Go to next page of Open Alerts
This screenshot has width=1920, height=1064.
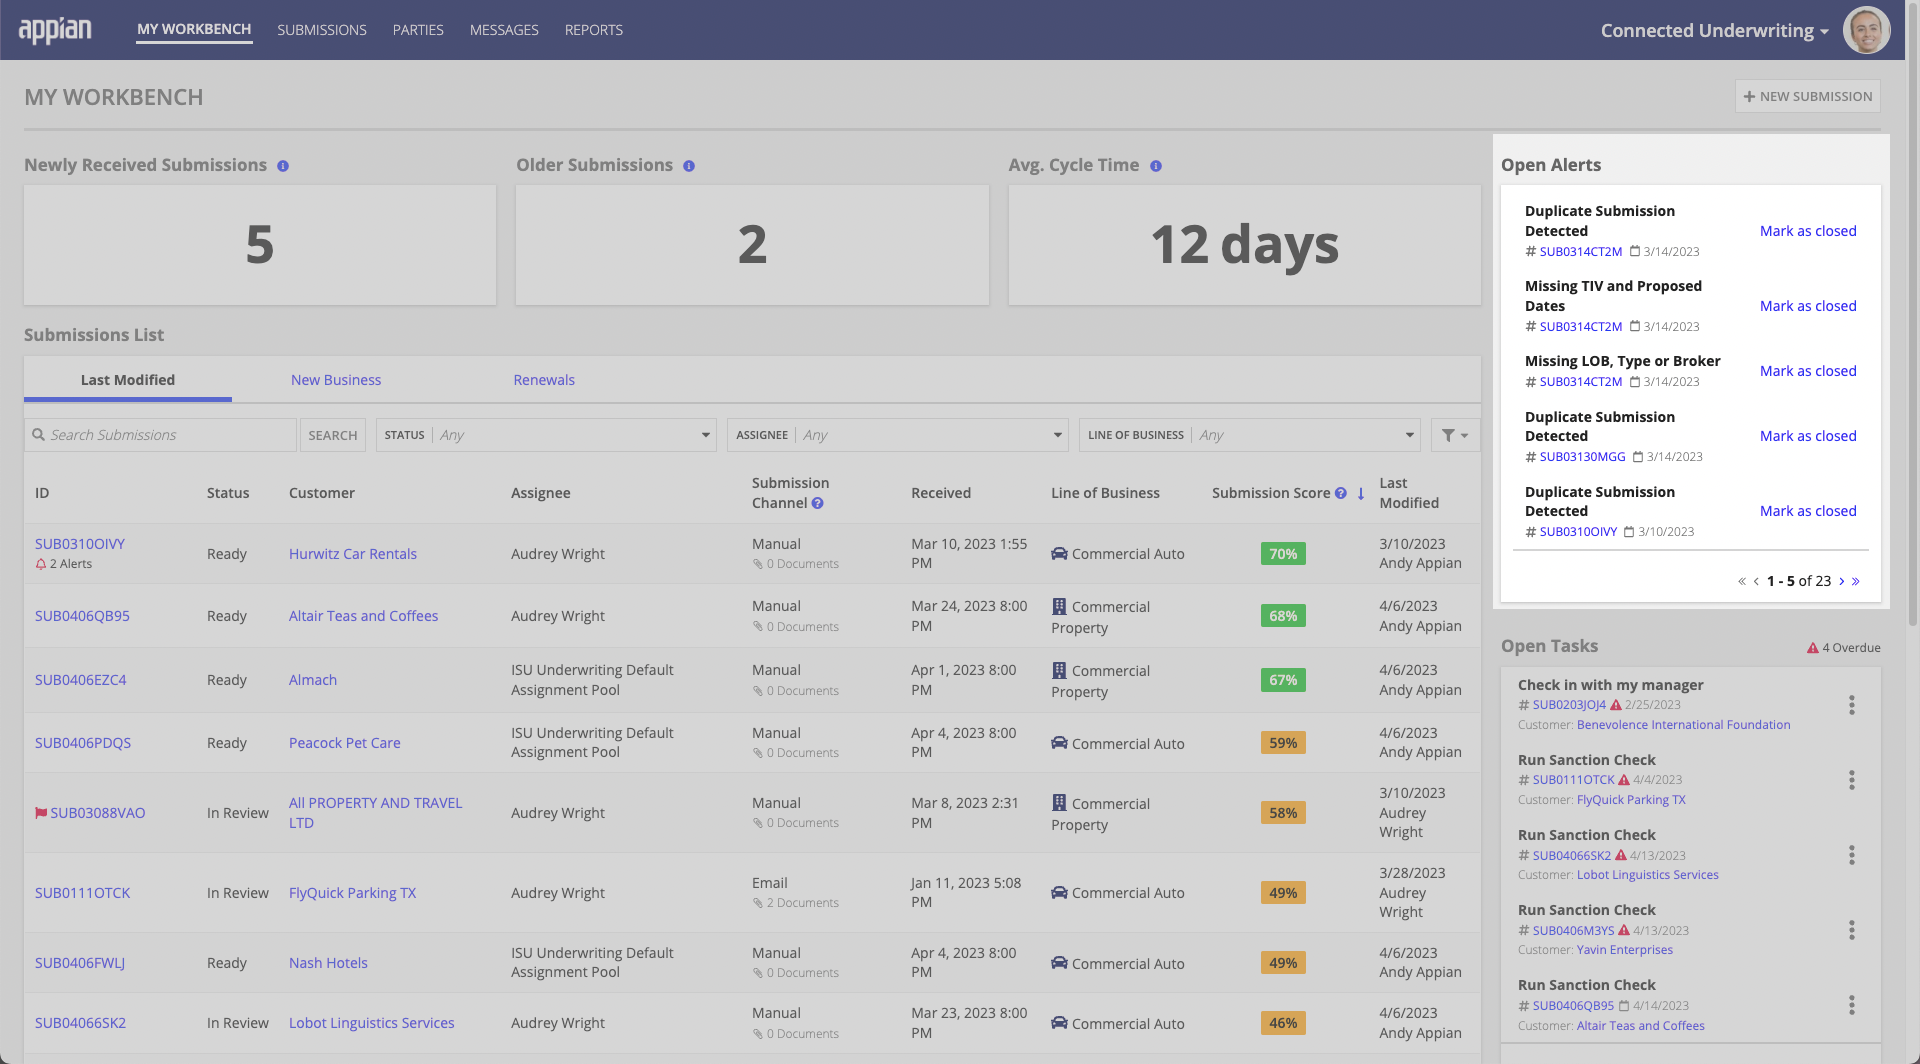[x=1841, y=581]
